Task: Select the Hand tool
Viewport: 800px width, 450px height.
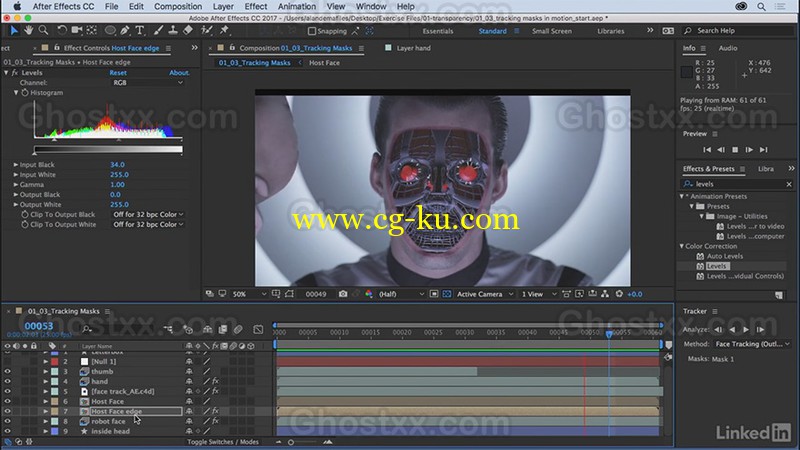Action: pyautogui.click(x=29, y=31)
